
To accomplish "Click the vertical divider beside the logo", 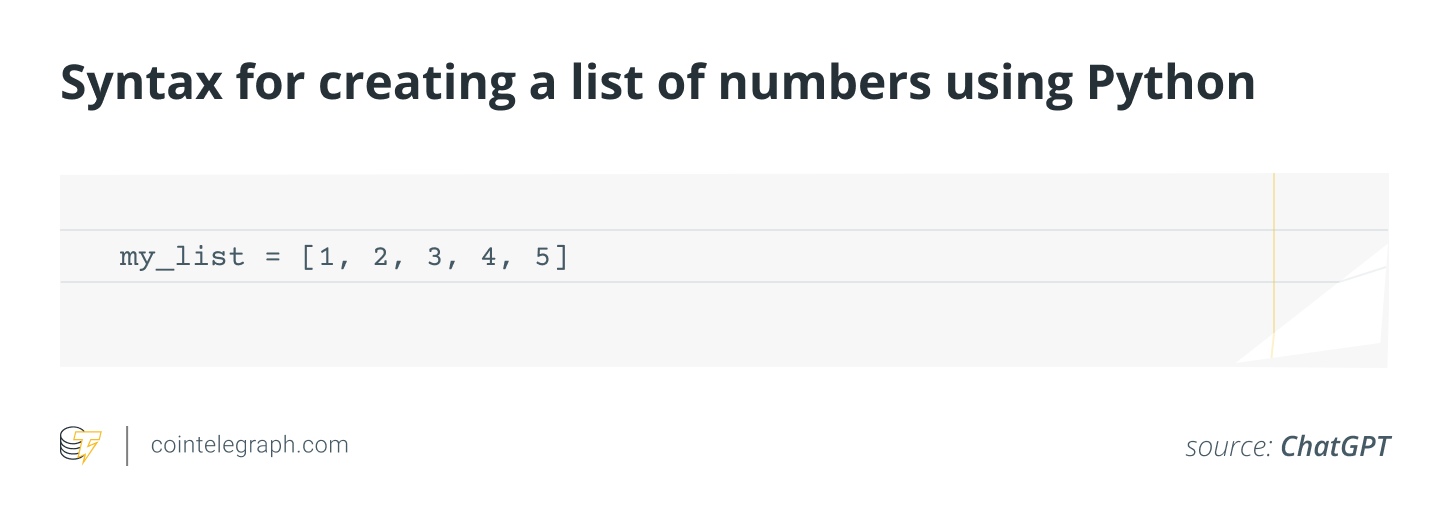I will point(127,446).
